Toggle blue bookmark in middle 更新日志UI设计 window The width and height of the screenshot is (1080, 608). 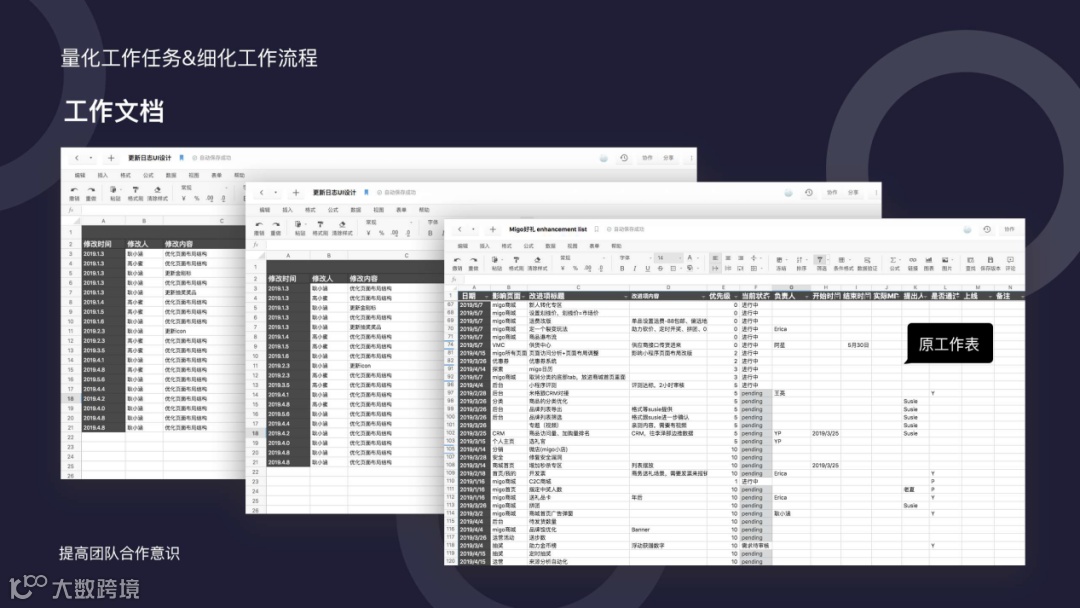point(366,192)
